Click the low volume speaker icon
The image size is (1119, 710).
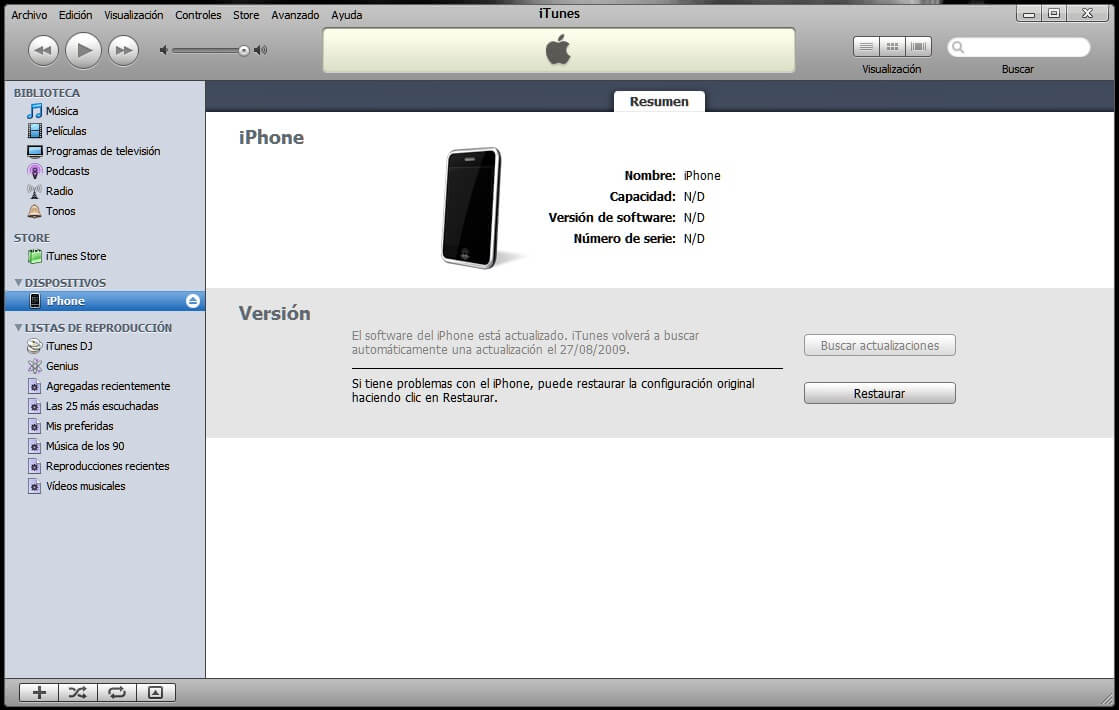[x=164, y=50]
